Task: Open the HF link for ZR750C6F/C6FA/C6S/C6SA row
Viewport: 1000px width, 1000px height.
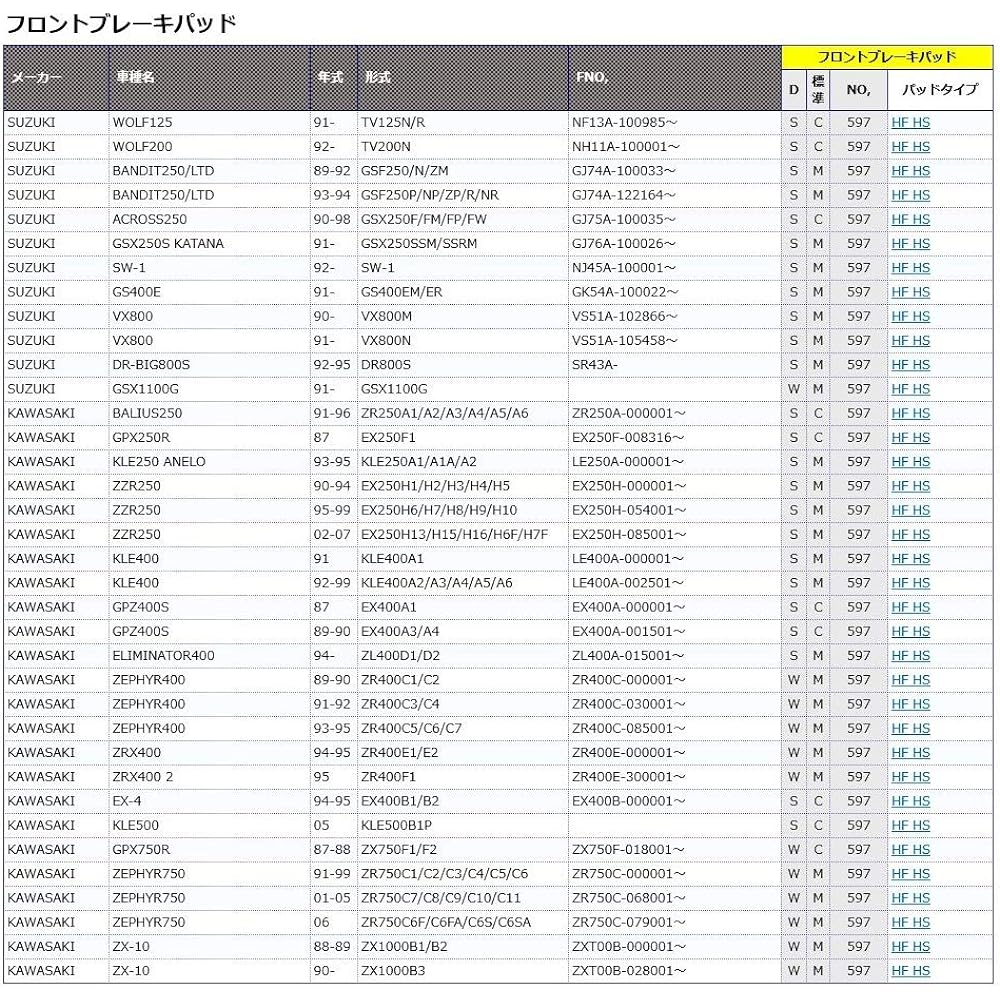Action: 899,922
